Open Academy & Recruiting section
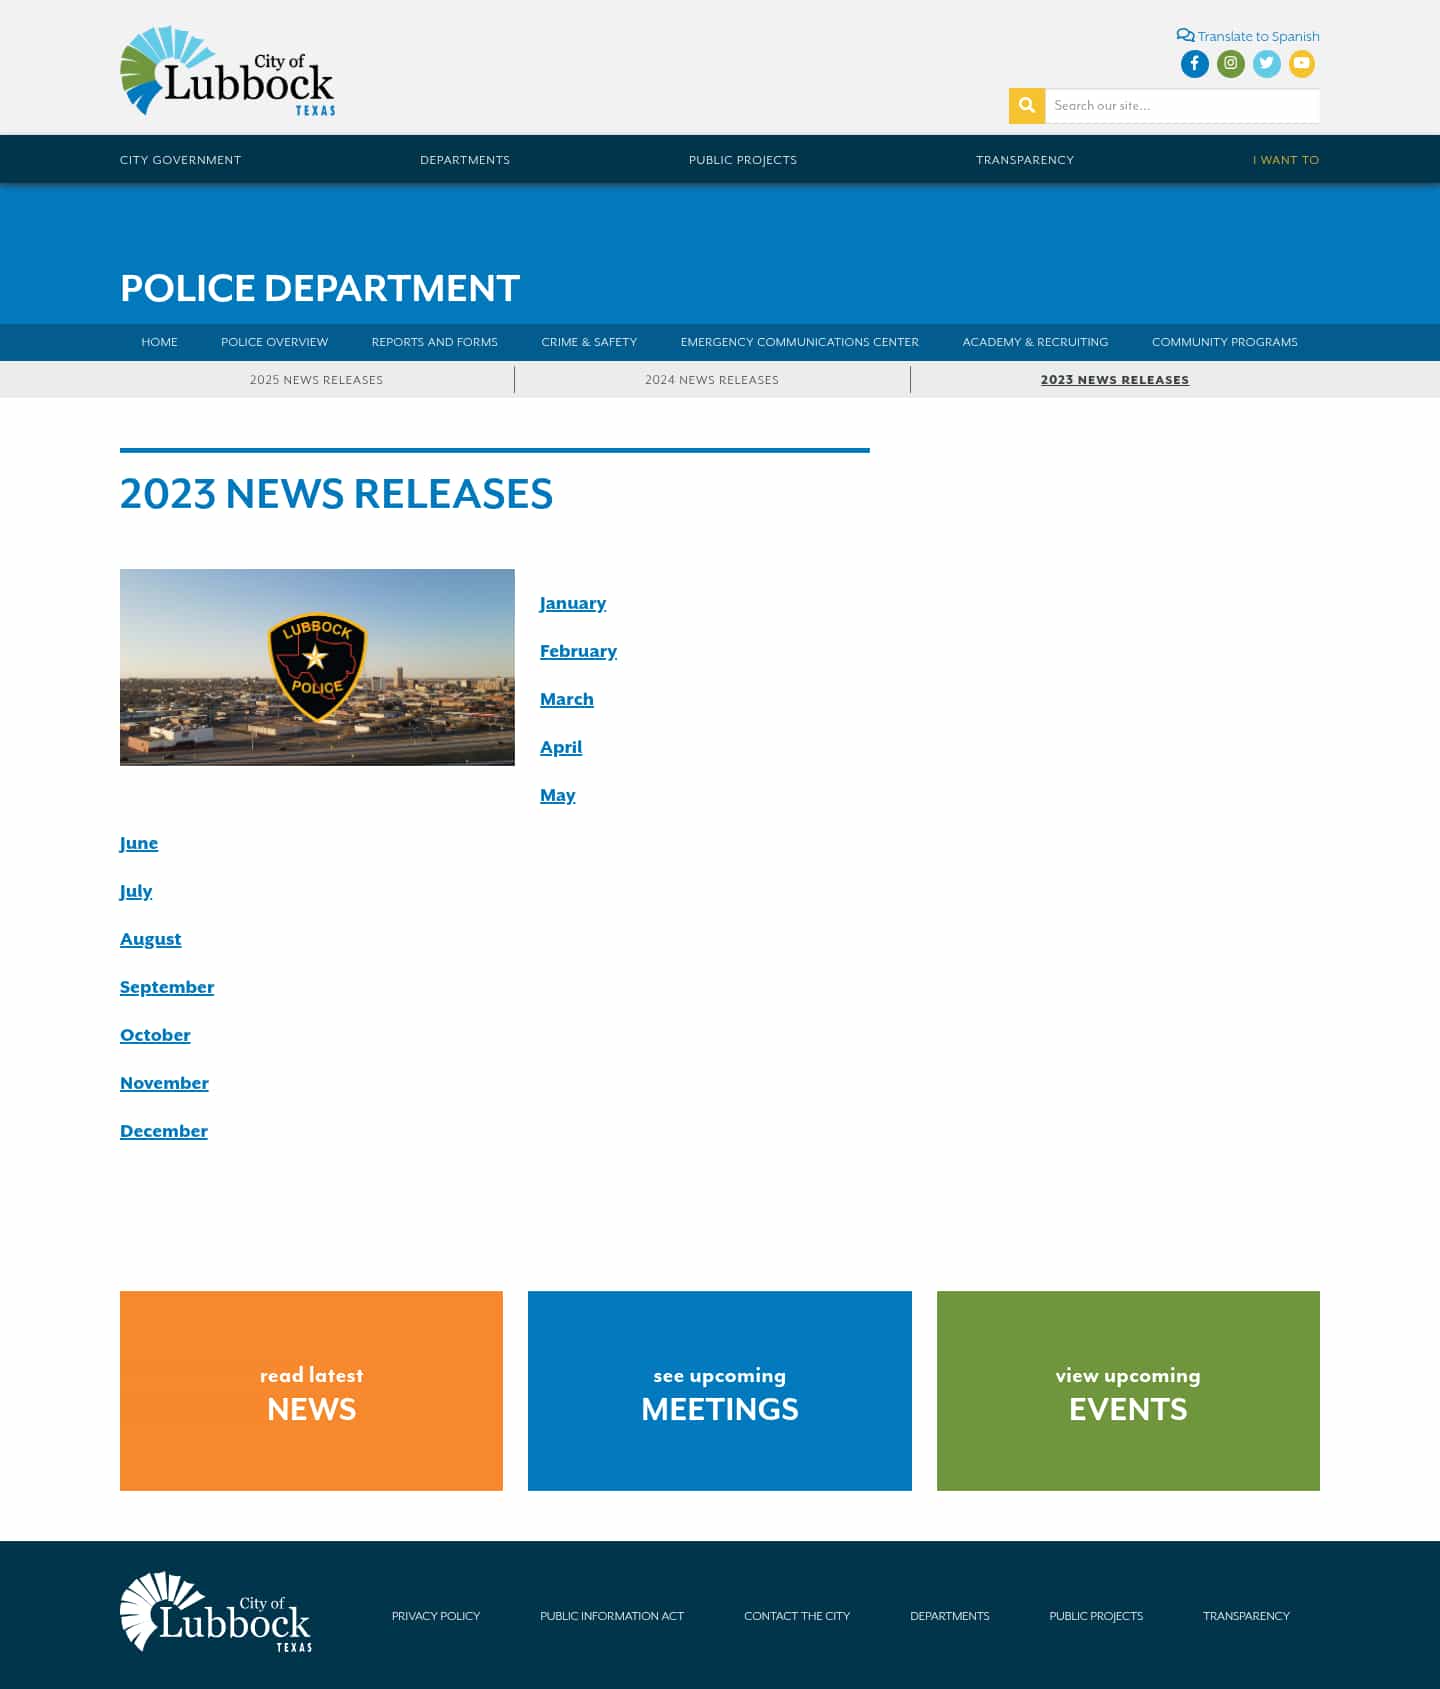Viewport: 1440px width, 1689px height. [1035, 342]
